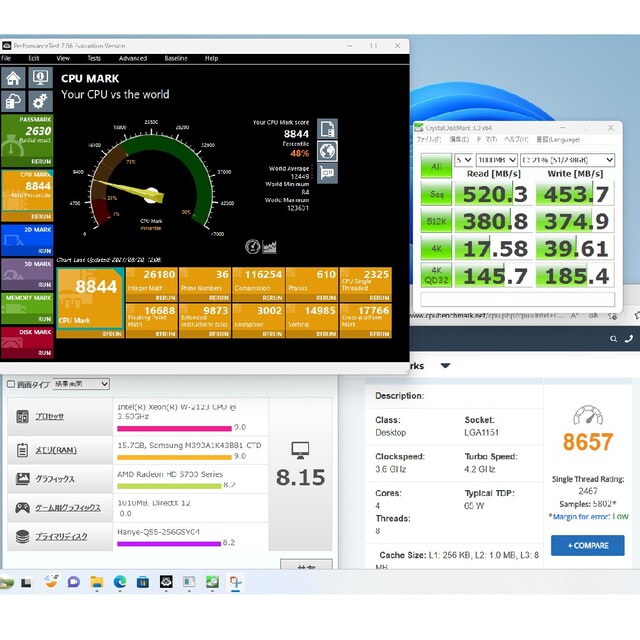Rerun the CPU Single Threaded test
The image size is (640, 640).
(x=379, y=298)
